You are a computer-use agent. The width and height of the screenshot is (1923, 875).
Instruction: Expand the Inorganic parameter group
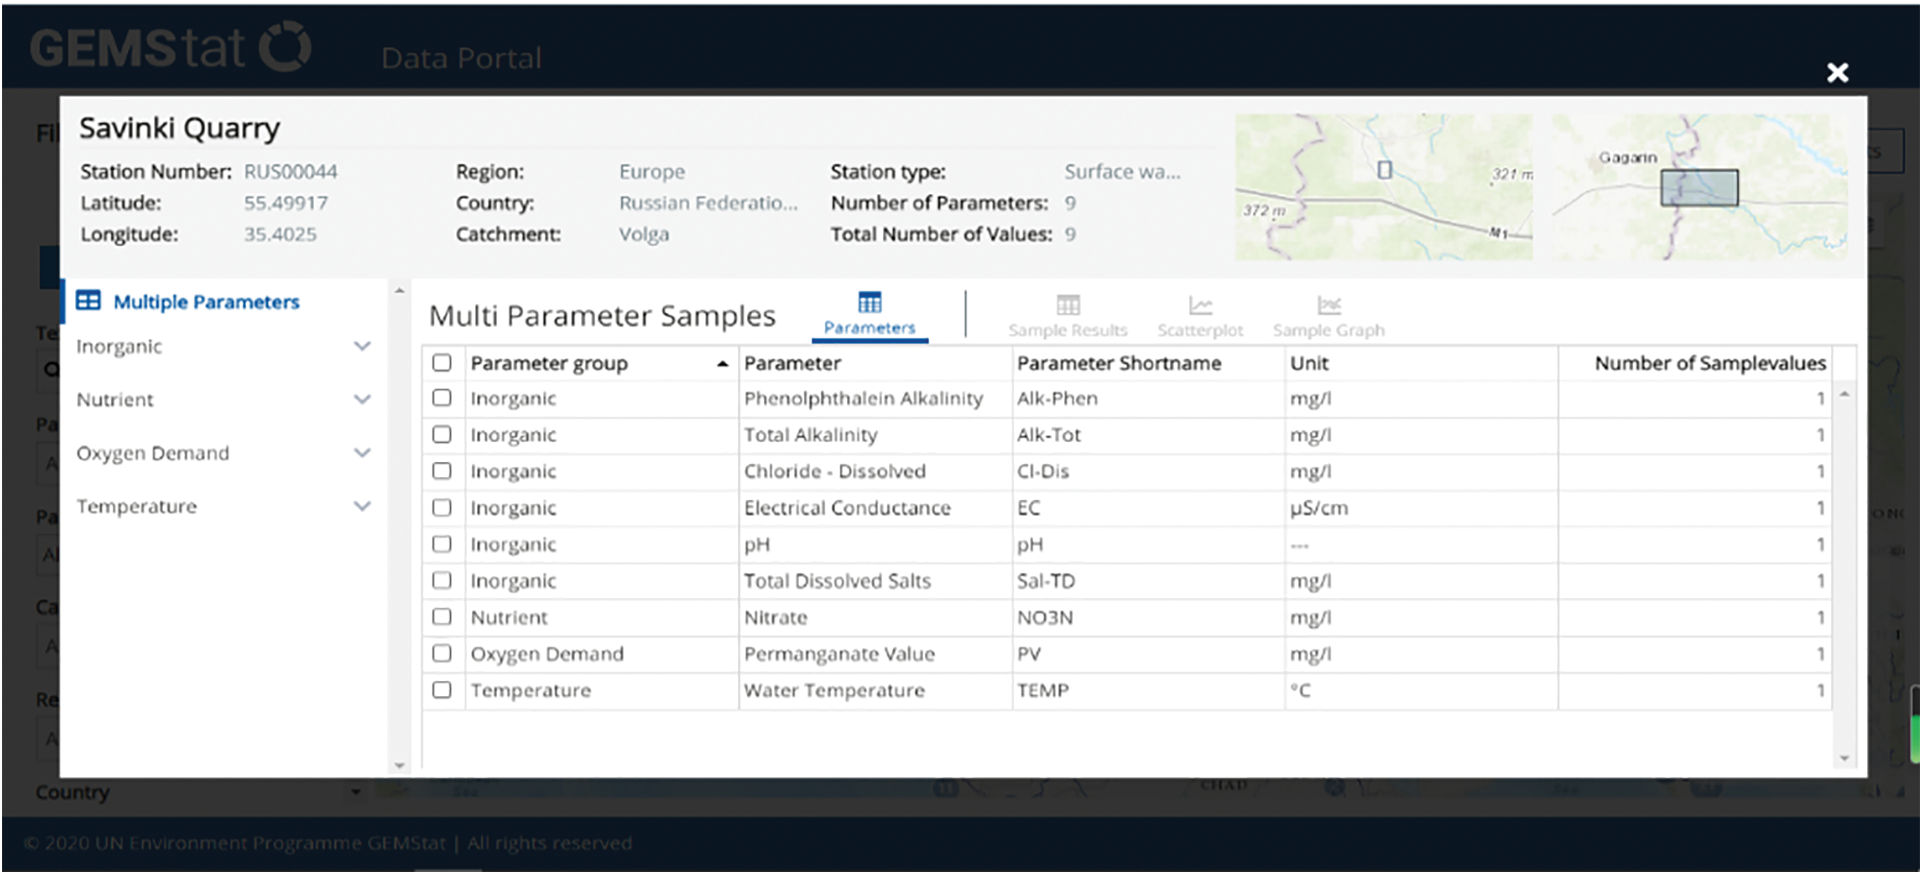[x=362, y=346]
